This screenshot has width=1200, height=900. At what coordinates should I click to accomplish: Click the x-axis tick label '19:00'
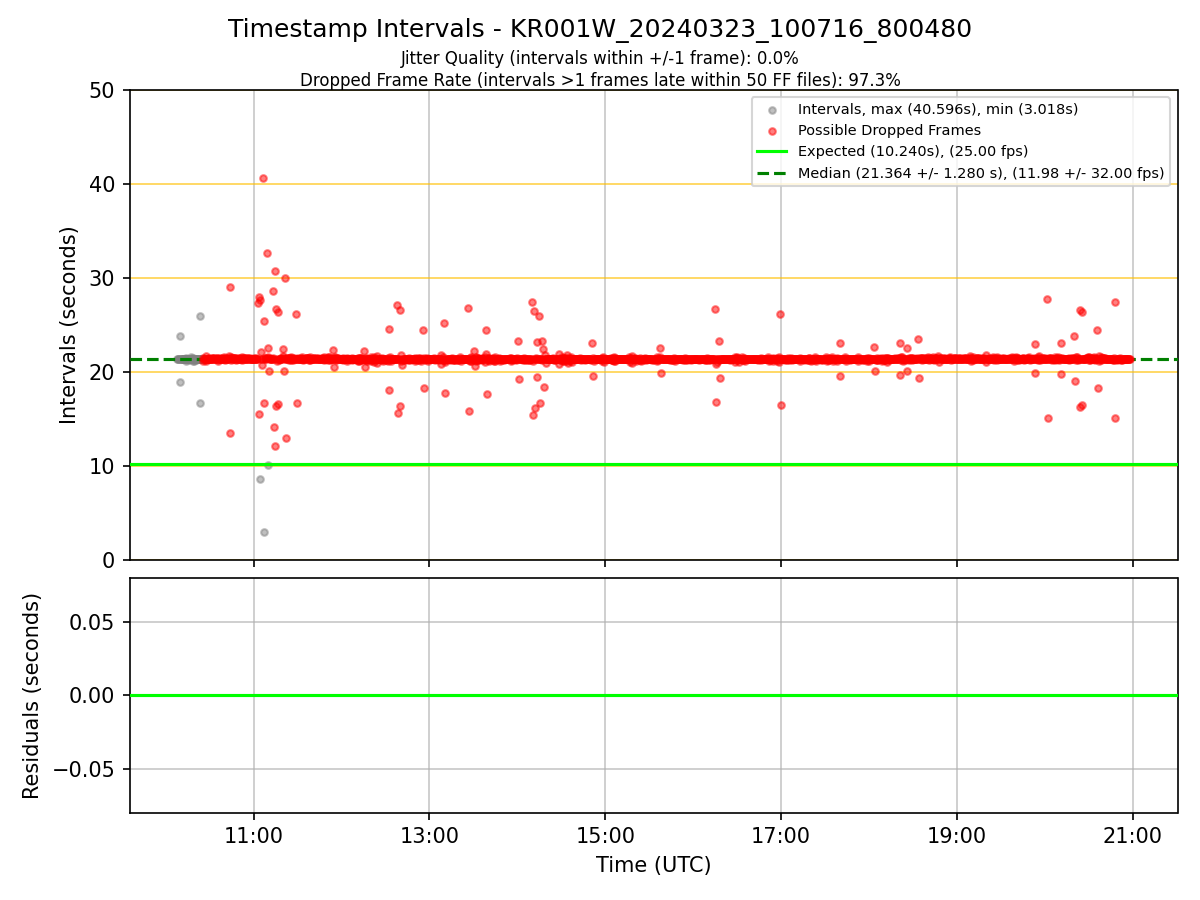[957, 835]
